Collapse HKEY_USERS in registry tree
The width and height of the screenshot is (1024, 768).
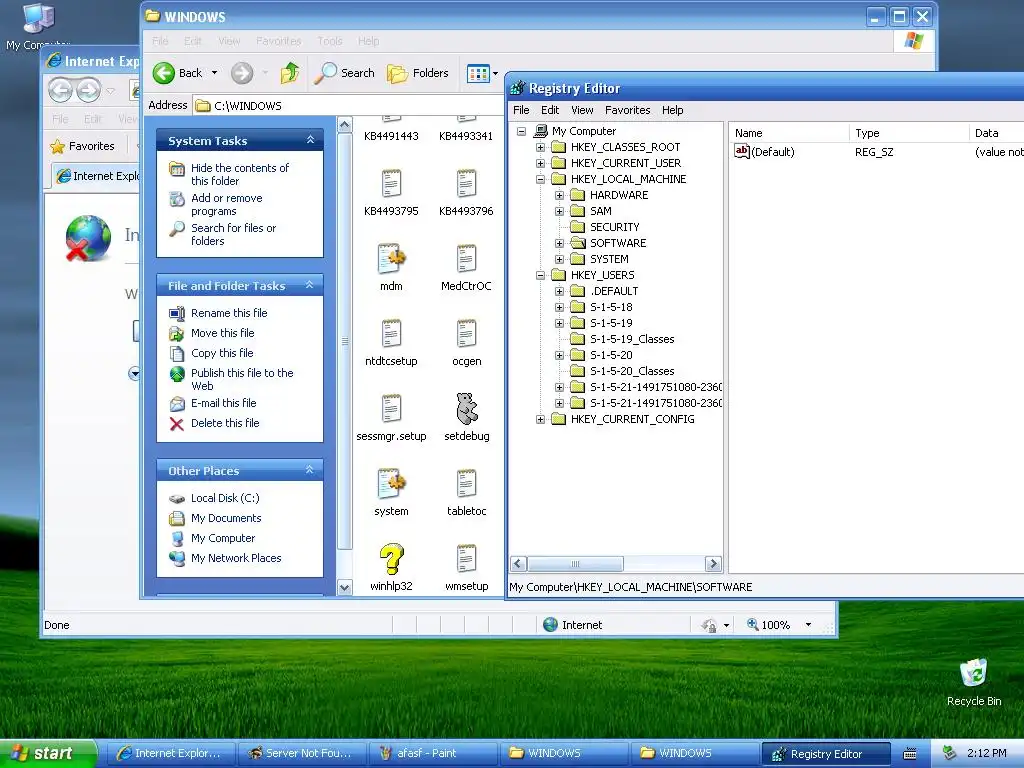(x=540, y=275)
